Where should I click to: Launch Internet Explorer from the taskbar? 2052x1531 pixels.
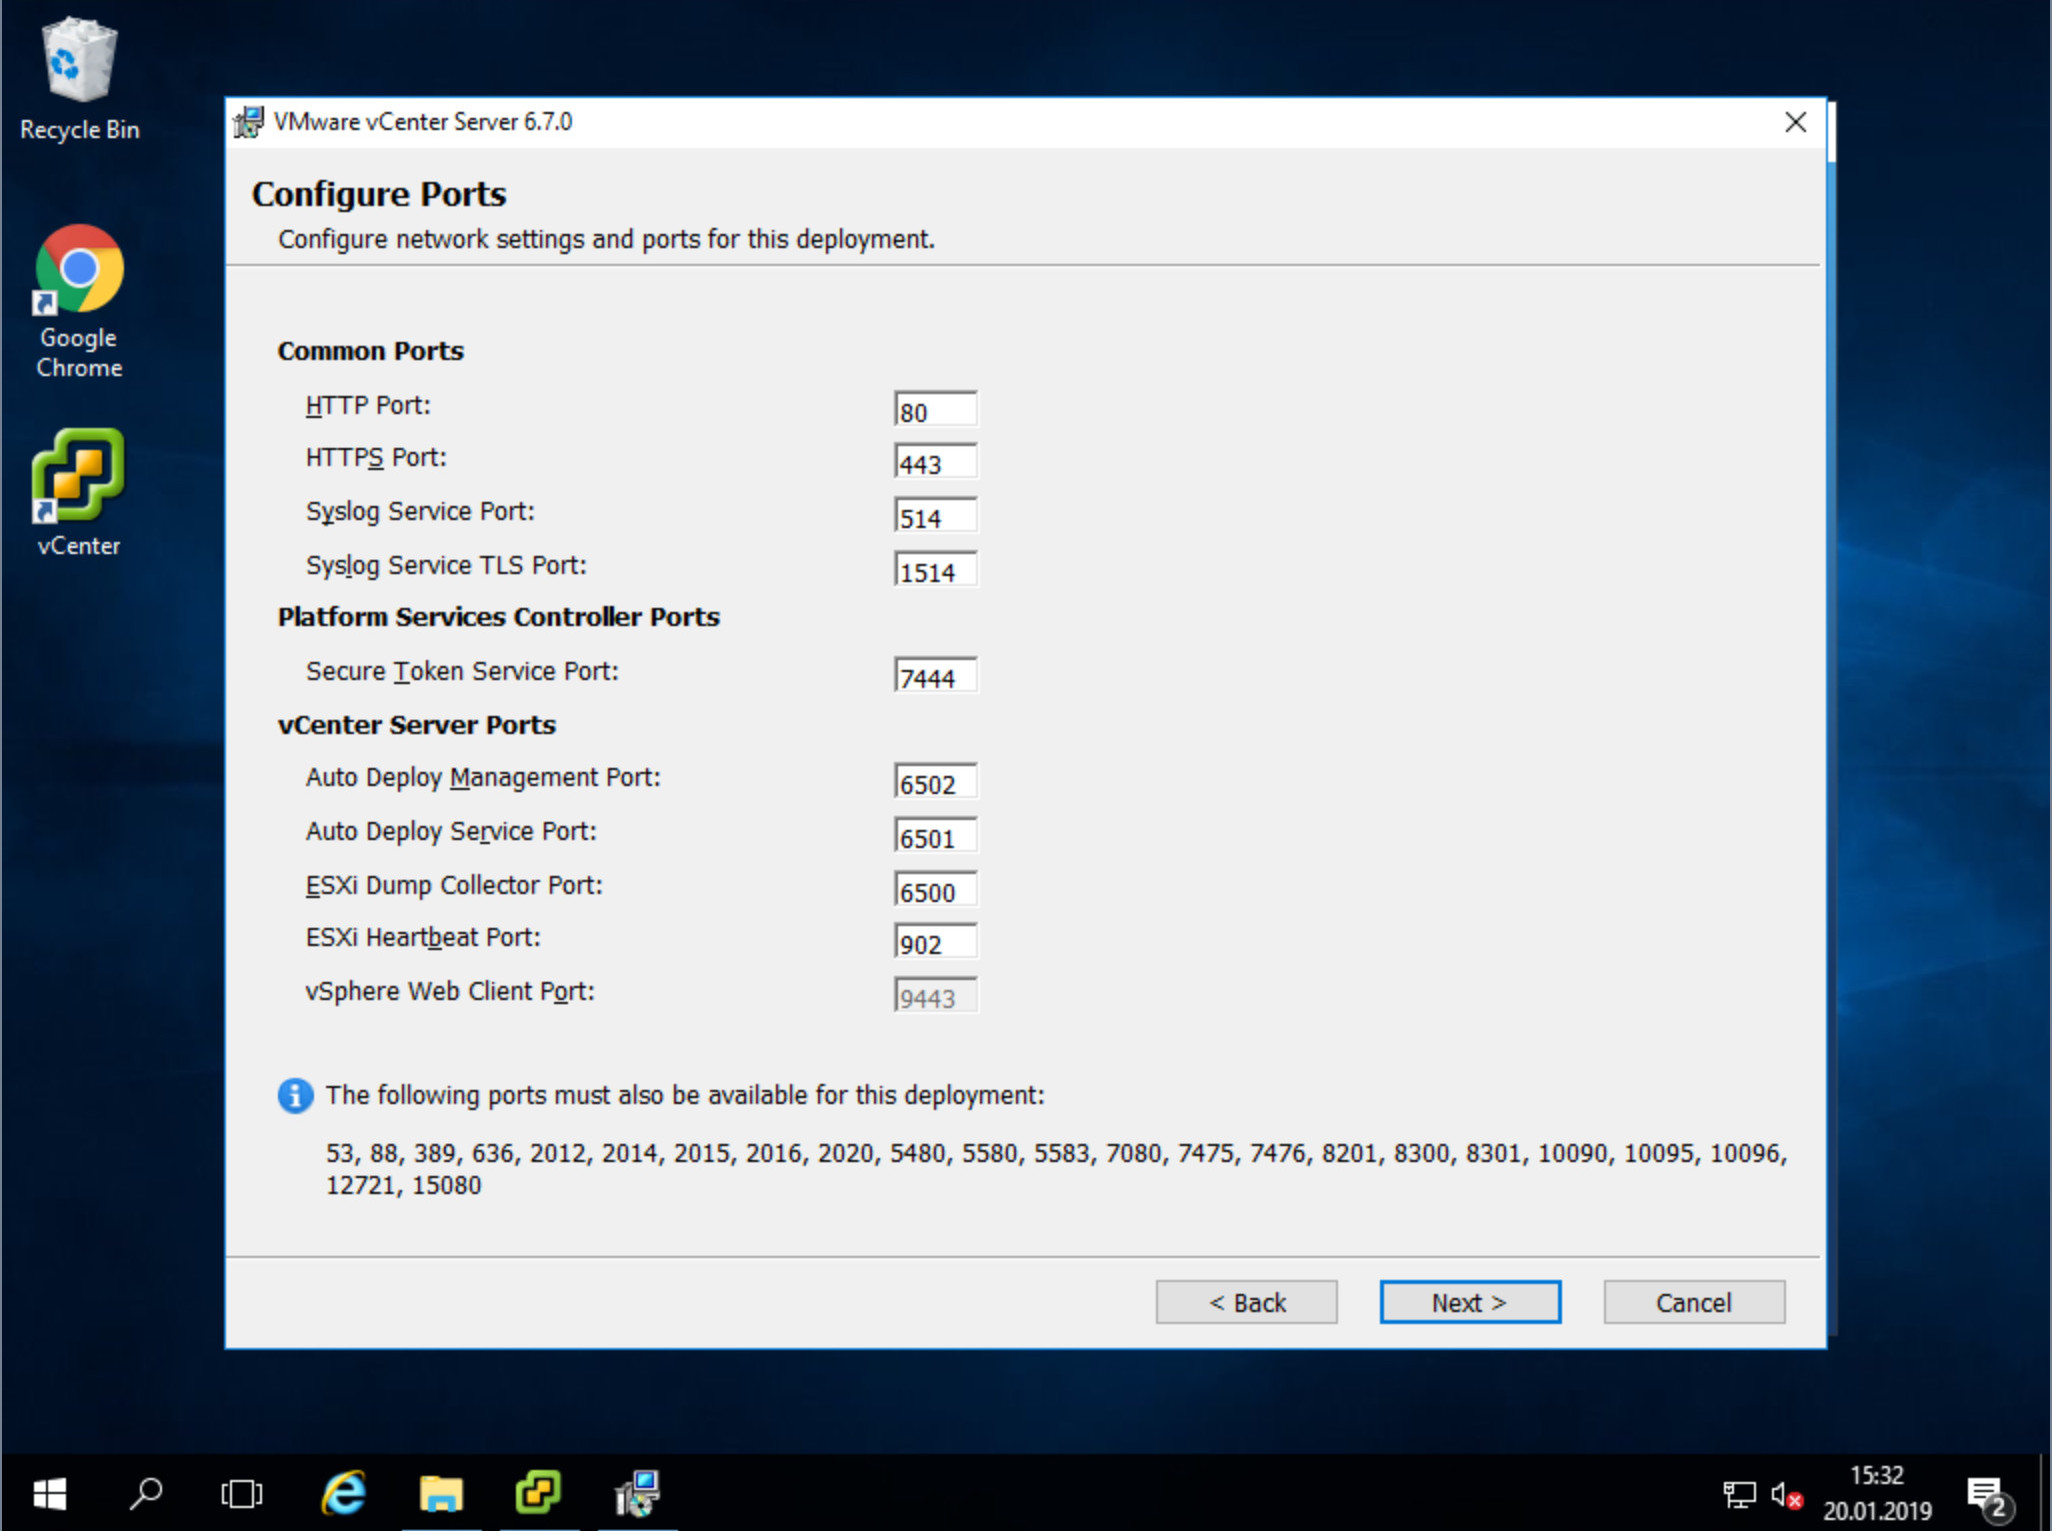[343, 1494]
